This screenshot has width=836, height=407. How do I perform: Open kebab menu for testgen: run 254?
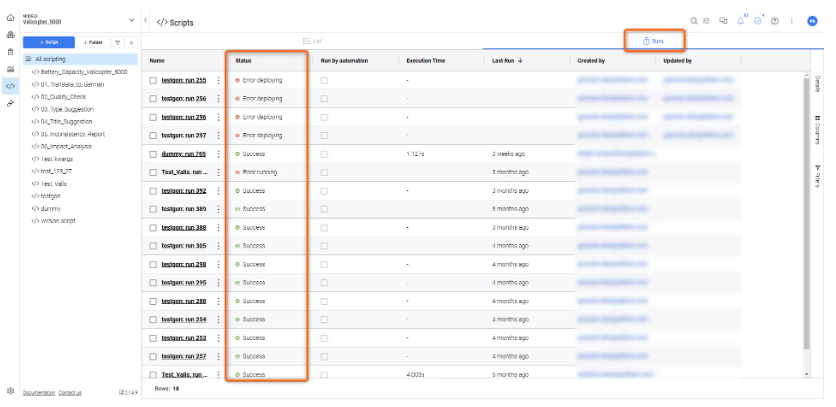click(218, 320)
